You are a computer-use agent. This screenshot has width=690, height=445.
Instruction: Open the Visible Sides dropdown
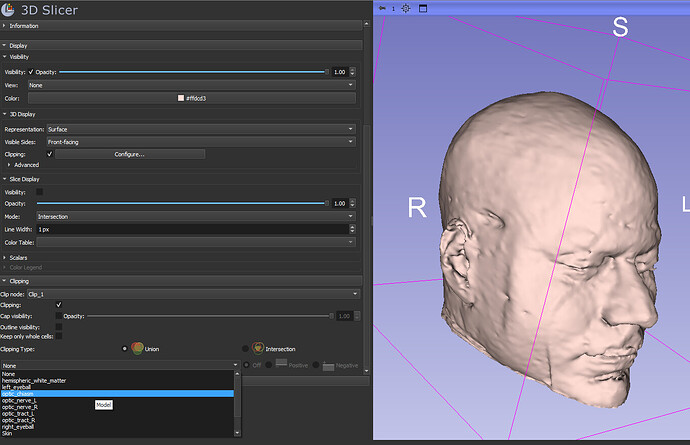tap(199, 142)
